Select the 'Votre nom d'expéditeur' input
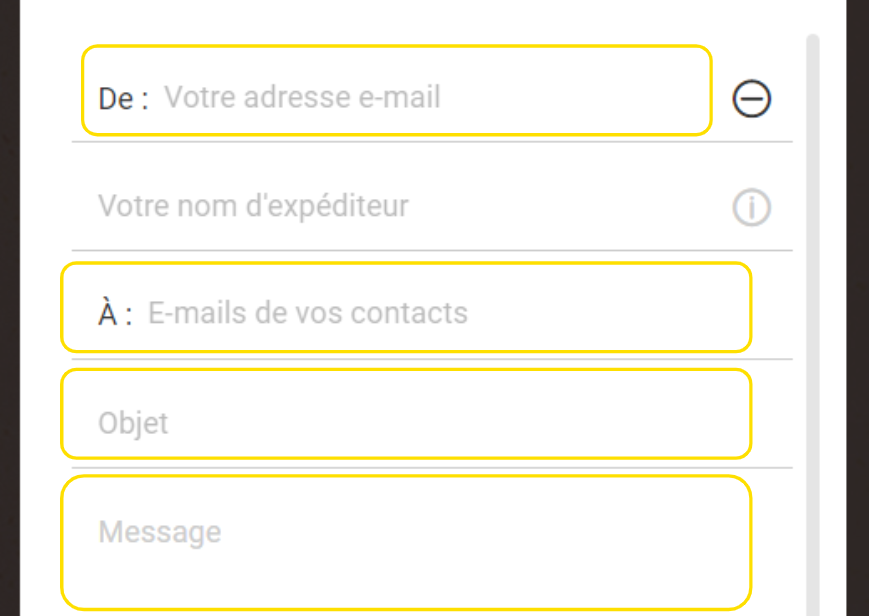The height and width of the screenshot is (616, 869). (x=399, y=206)
